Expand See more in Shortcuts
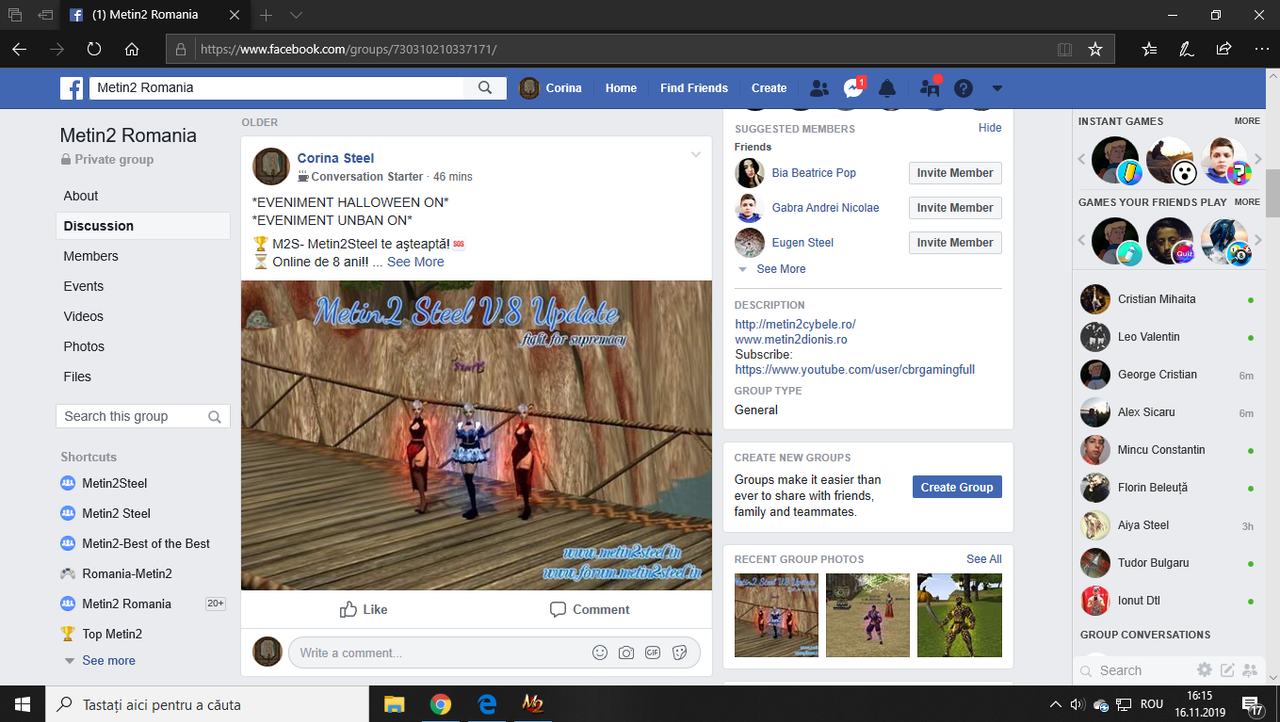This screenshot has height=722, width=1280. point(108,661)
